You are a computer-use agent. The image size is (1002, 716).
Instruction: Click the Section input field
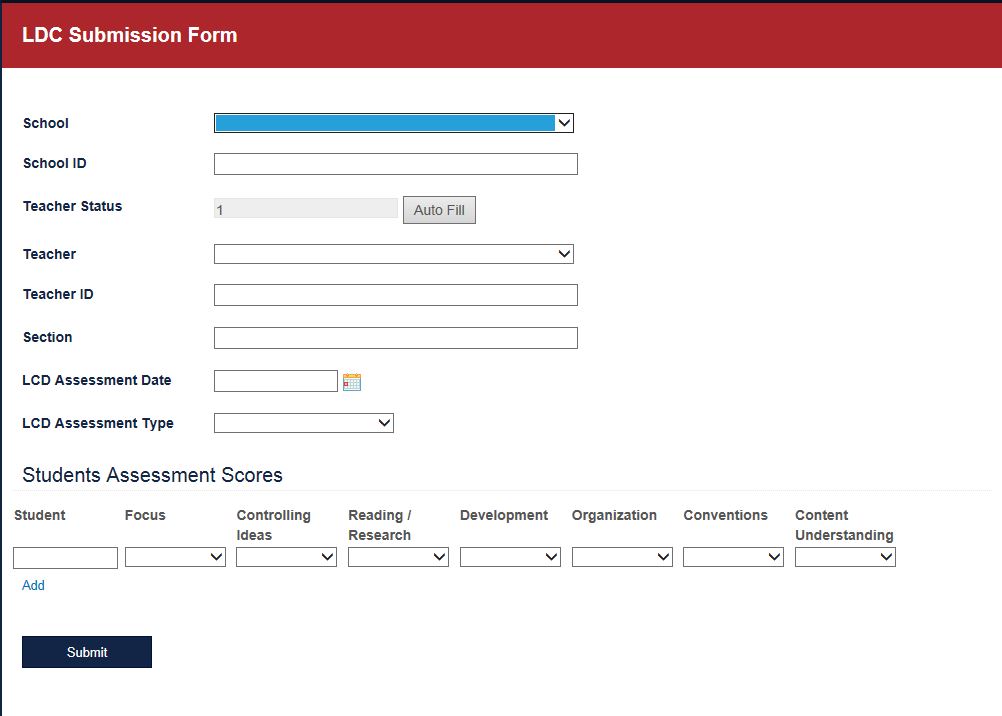395,337
